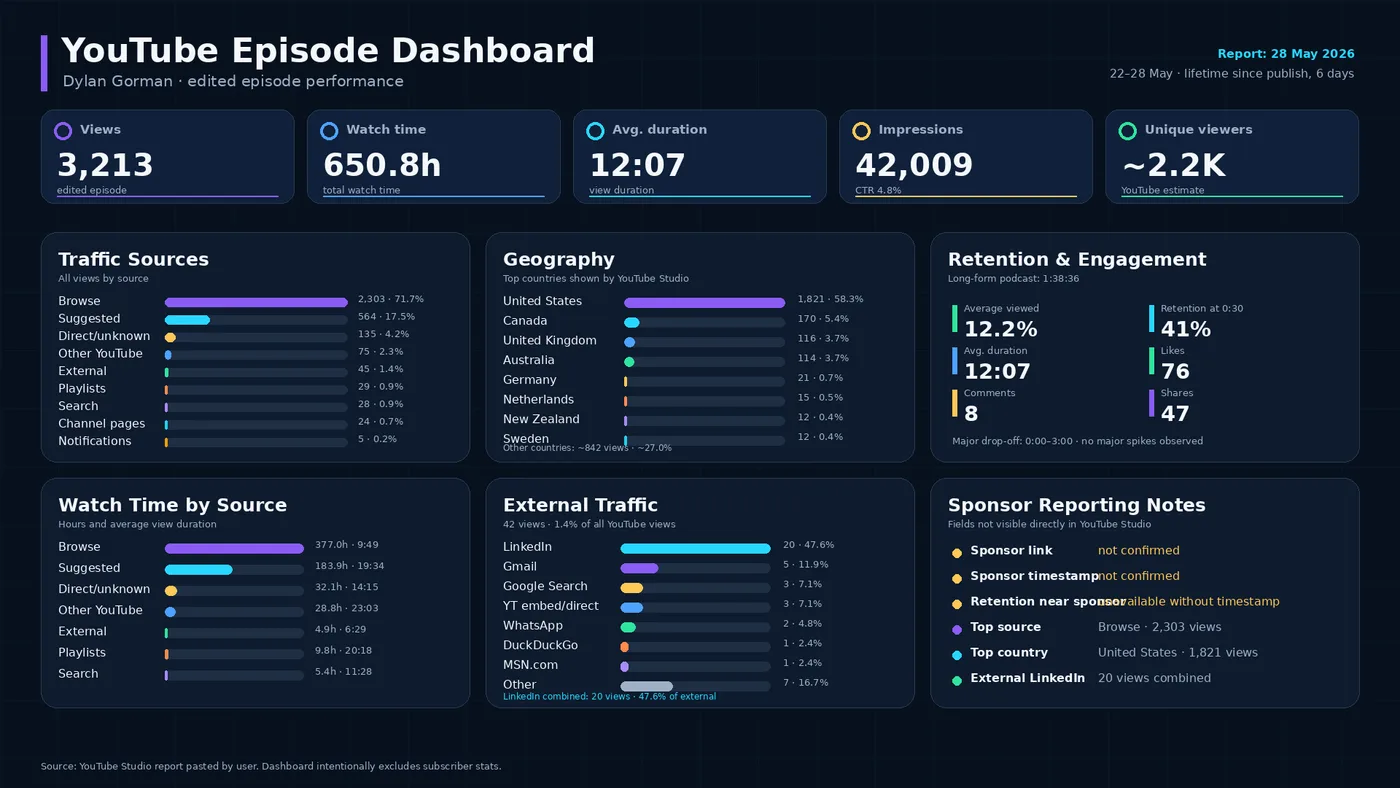Viewport: 1400px width, 788px height.
Task: Click the Report: 28 May 2026 label
Action: pyautogui.click(x=1286, y=54)
